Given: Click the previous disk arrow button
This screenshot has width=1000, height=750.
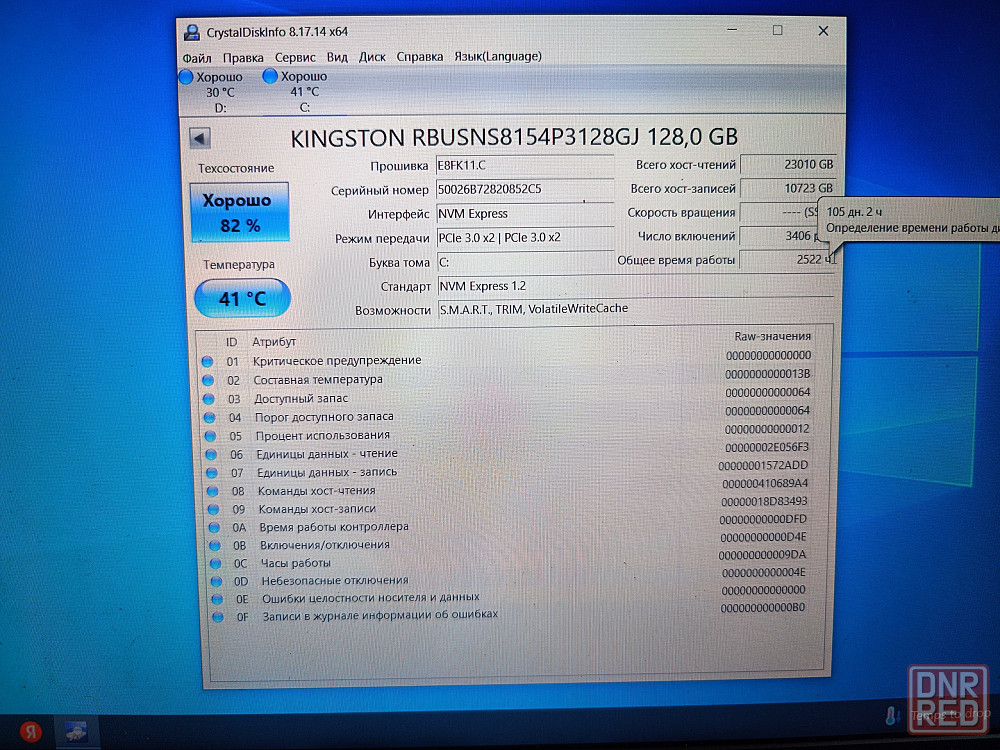Looking at the screenshot, I should 200,138.
